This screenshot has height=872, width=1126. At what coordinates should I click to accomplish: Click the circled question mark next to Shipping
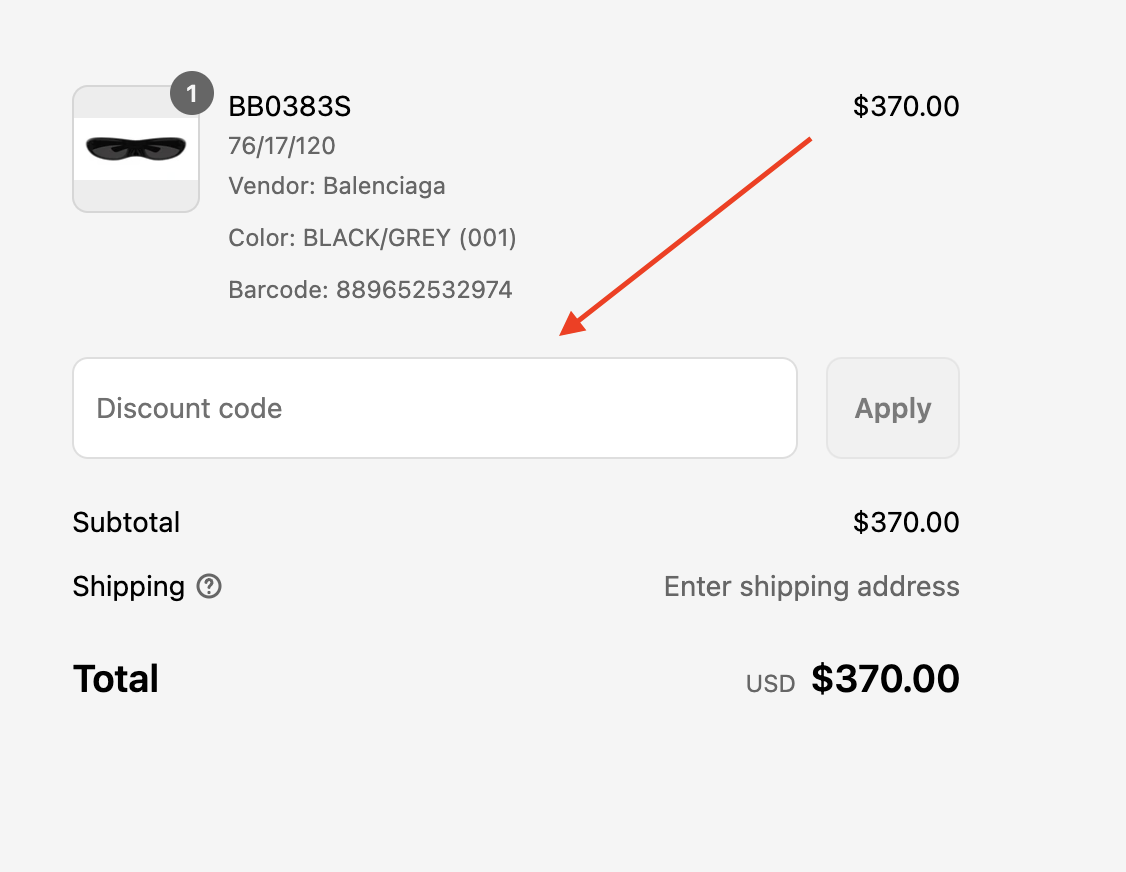(208, 587)
